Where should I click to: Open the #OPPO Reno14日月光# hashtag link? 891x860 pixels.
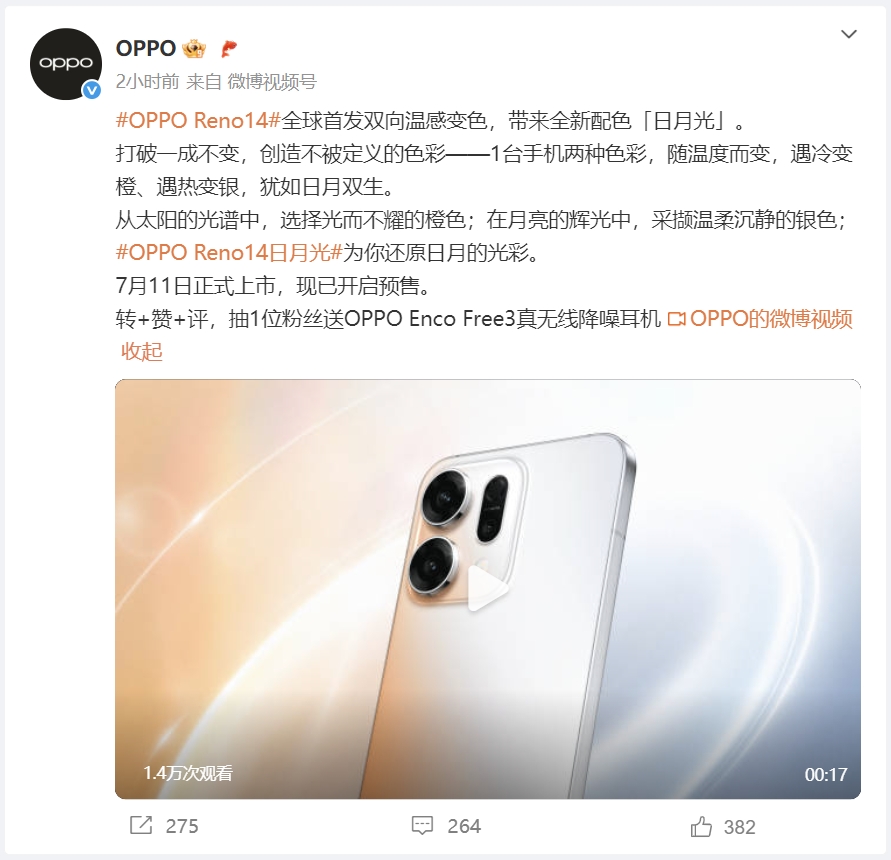tap(229, 252)
